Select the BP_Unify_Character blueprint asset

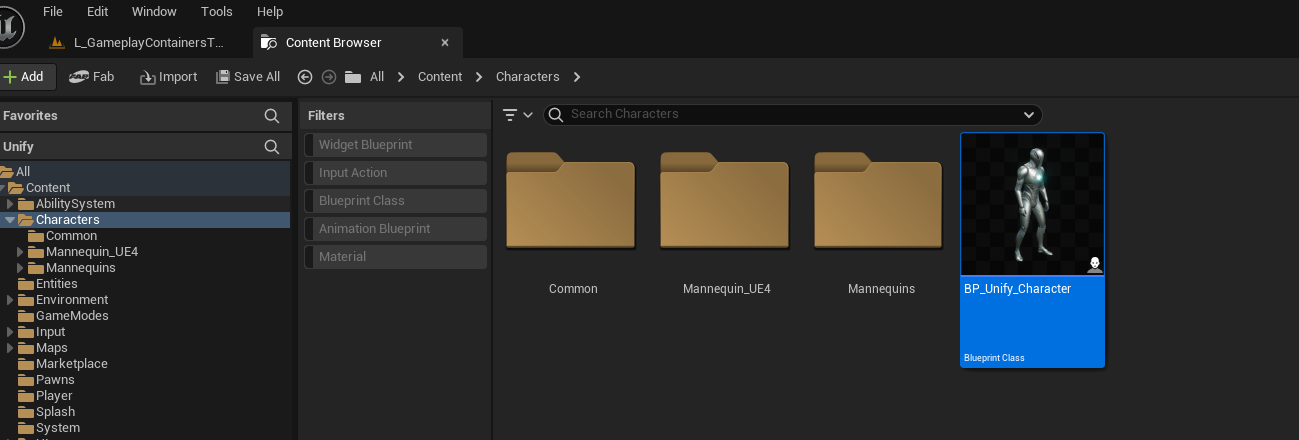[1032, 250]
